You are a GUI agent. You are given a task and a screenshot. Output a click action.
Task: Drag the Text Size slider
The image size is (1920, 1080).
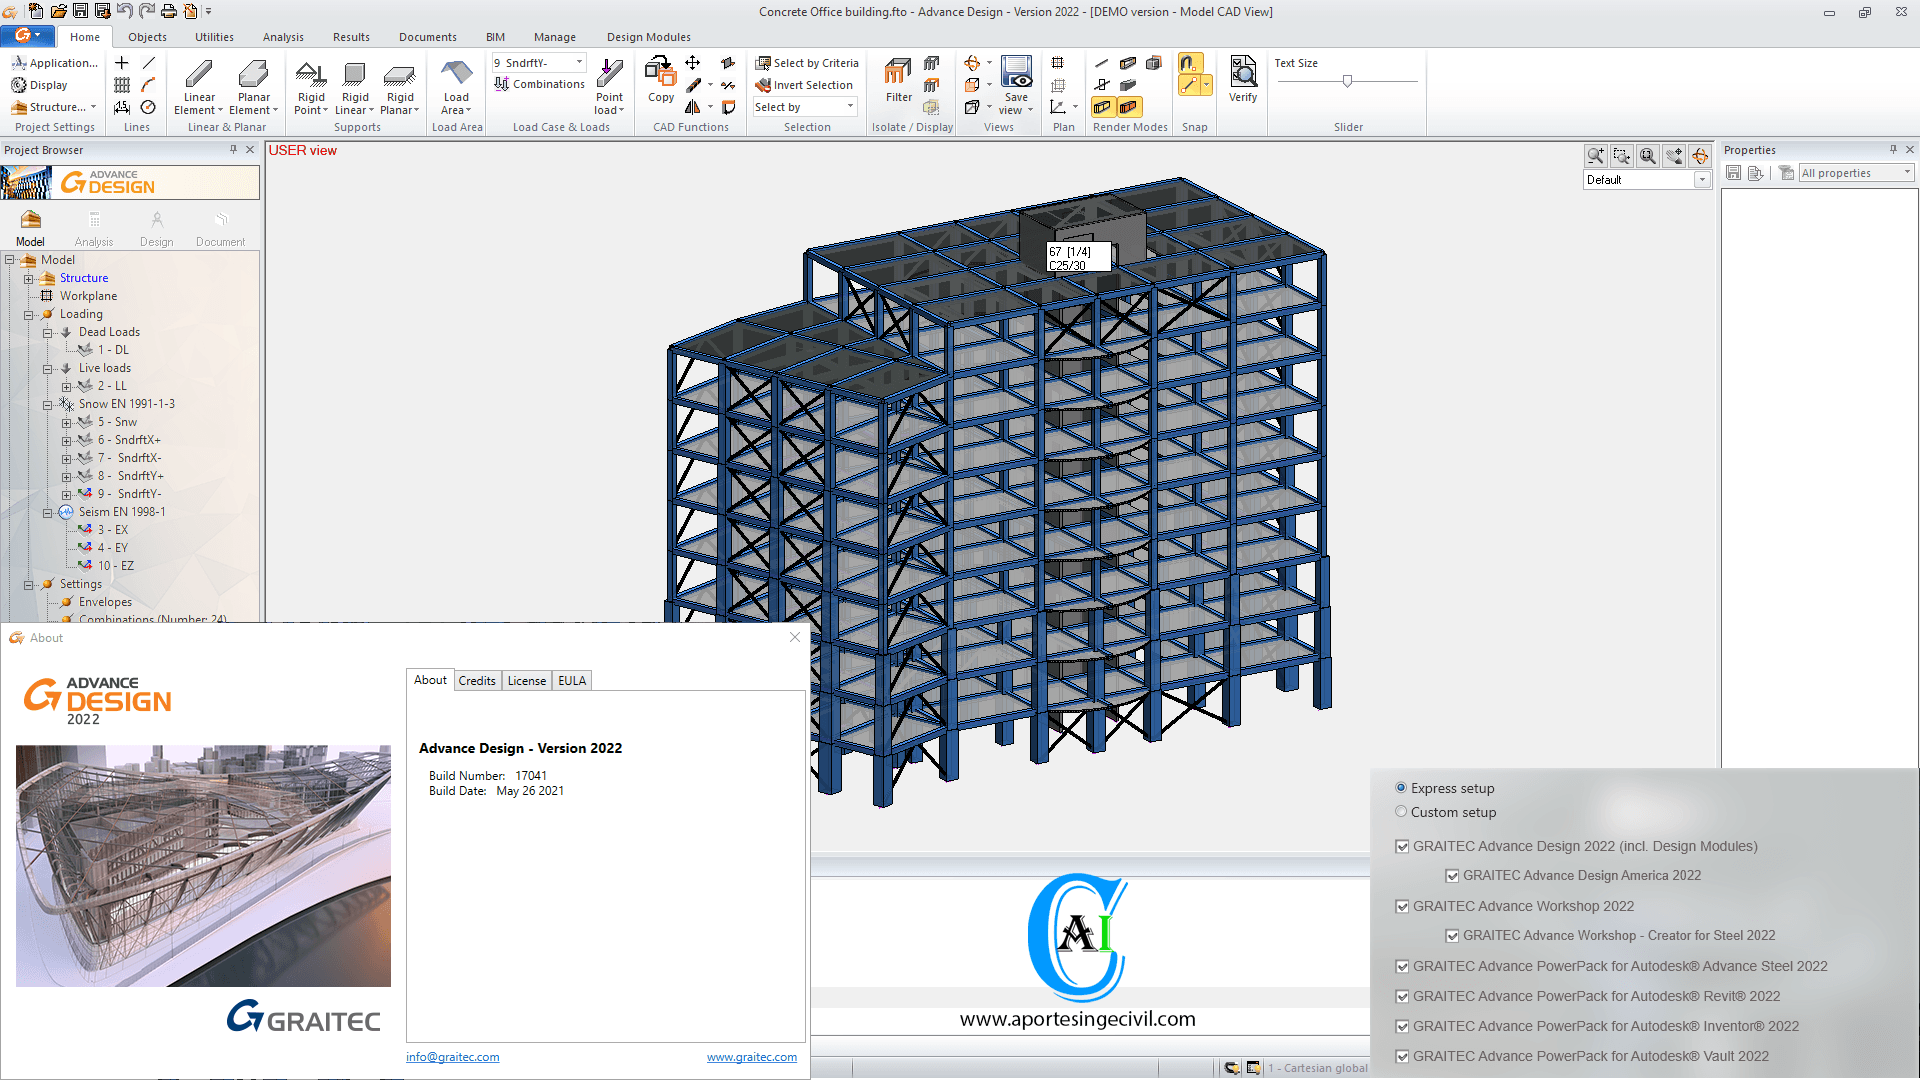tap(1346, 82)
